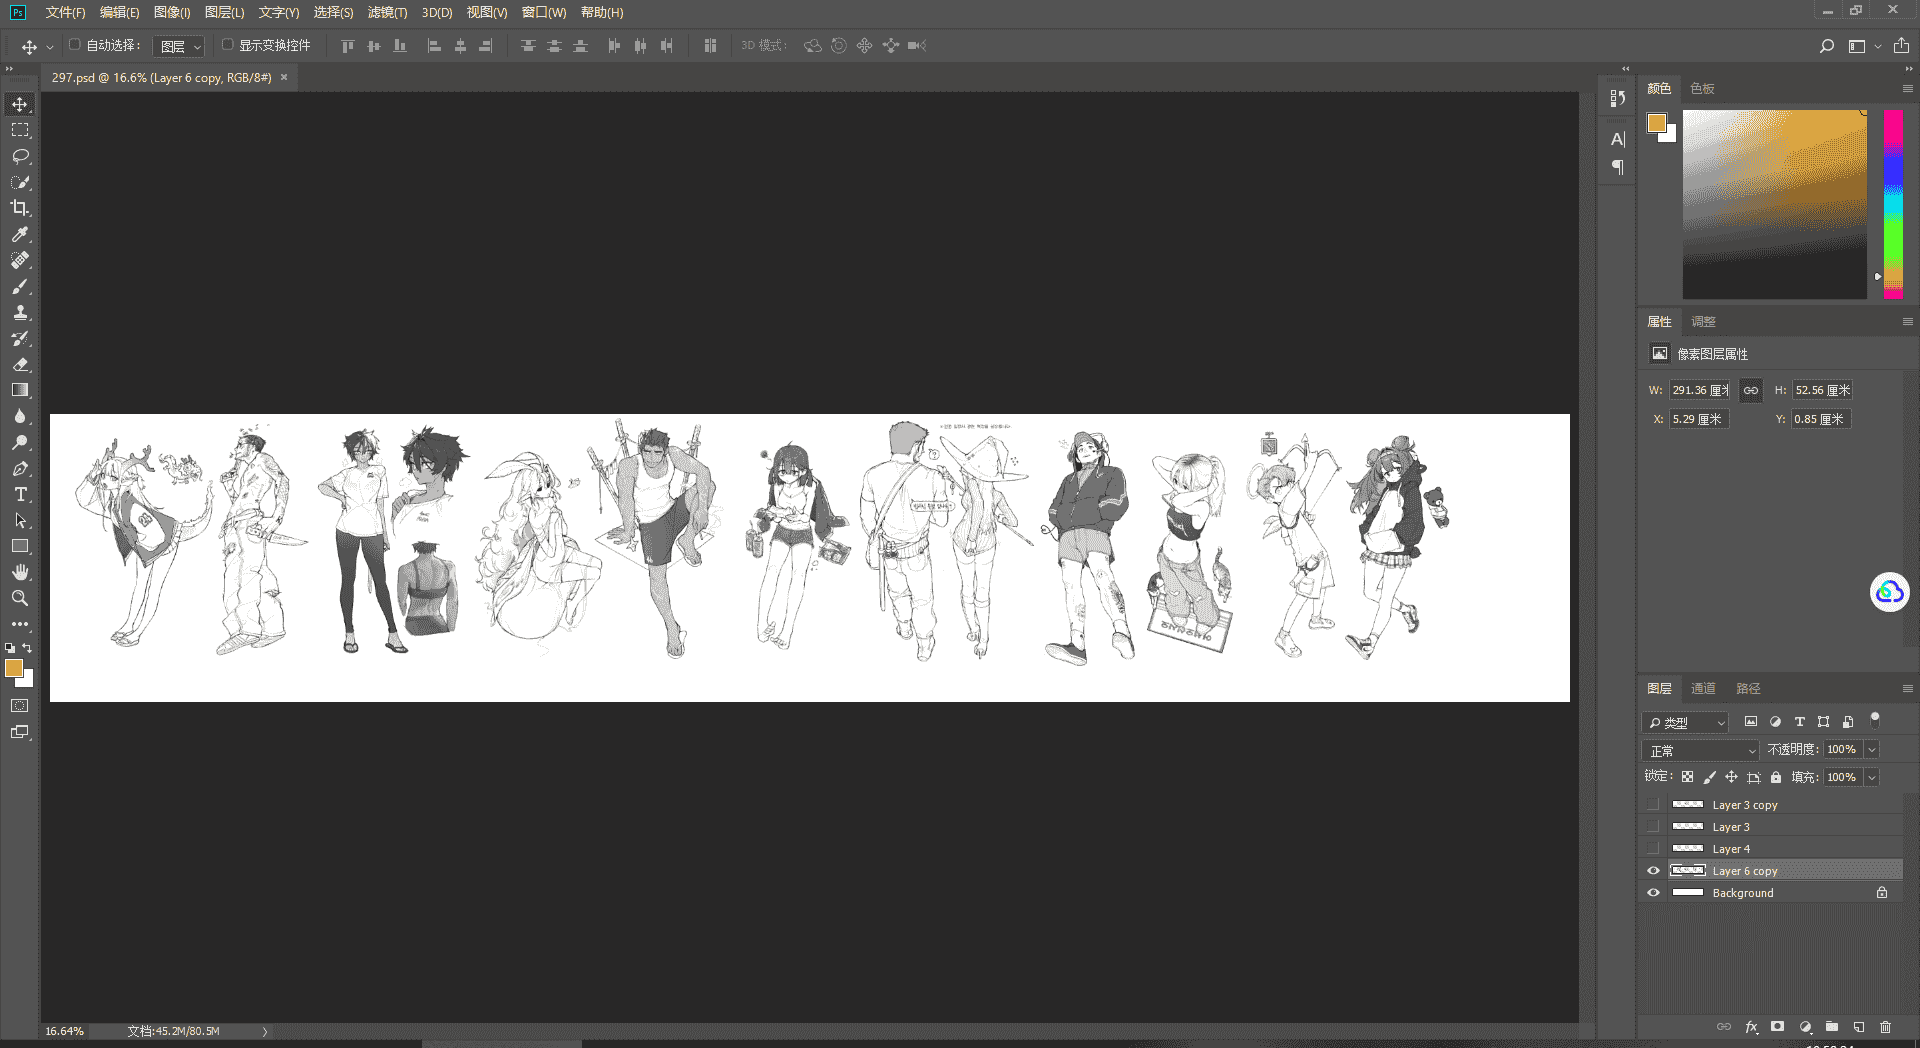This screenshot has width=1920, height=1048.
Task: Select the Eraser tool
Action: 20,364
